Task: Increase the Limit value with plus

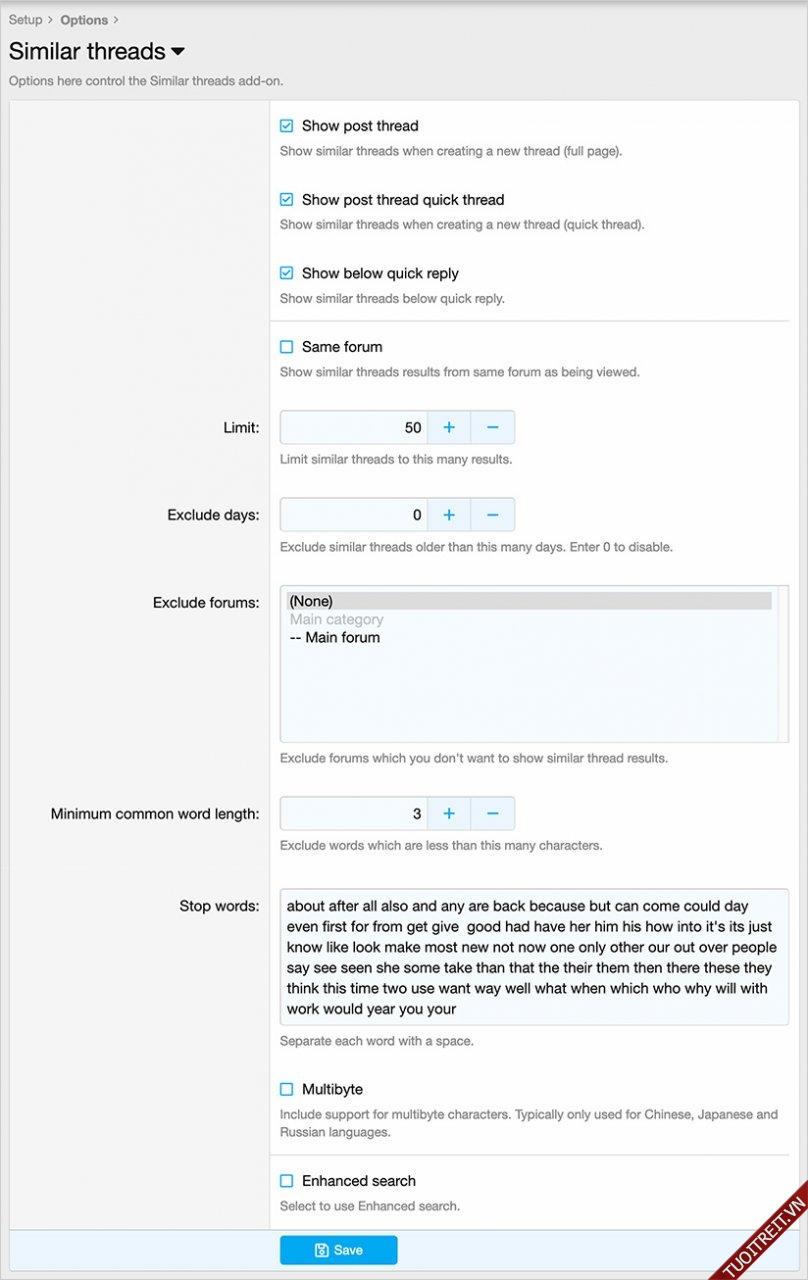Action: [x=449, y=427]
